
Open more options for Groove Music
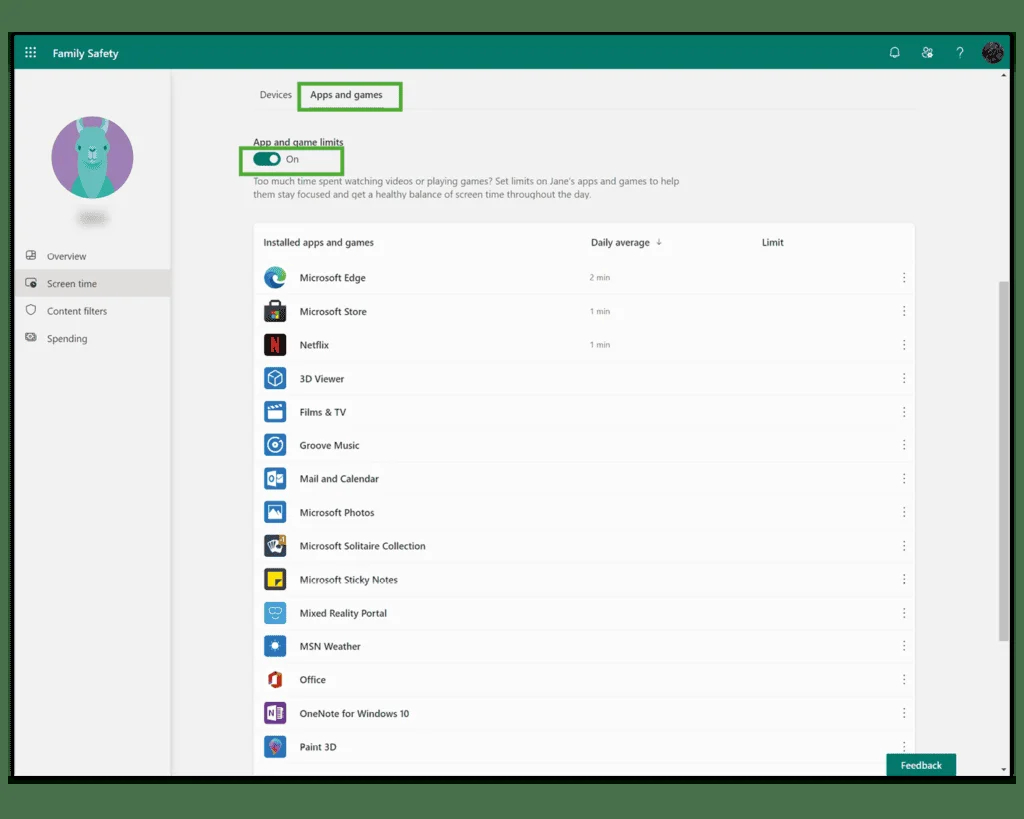904,445
